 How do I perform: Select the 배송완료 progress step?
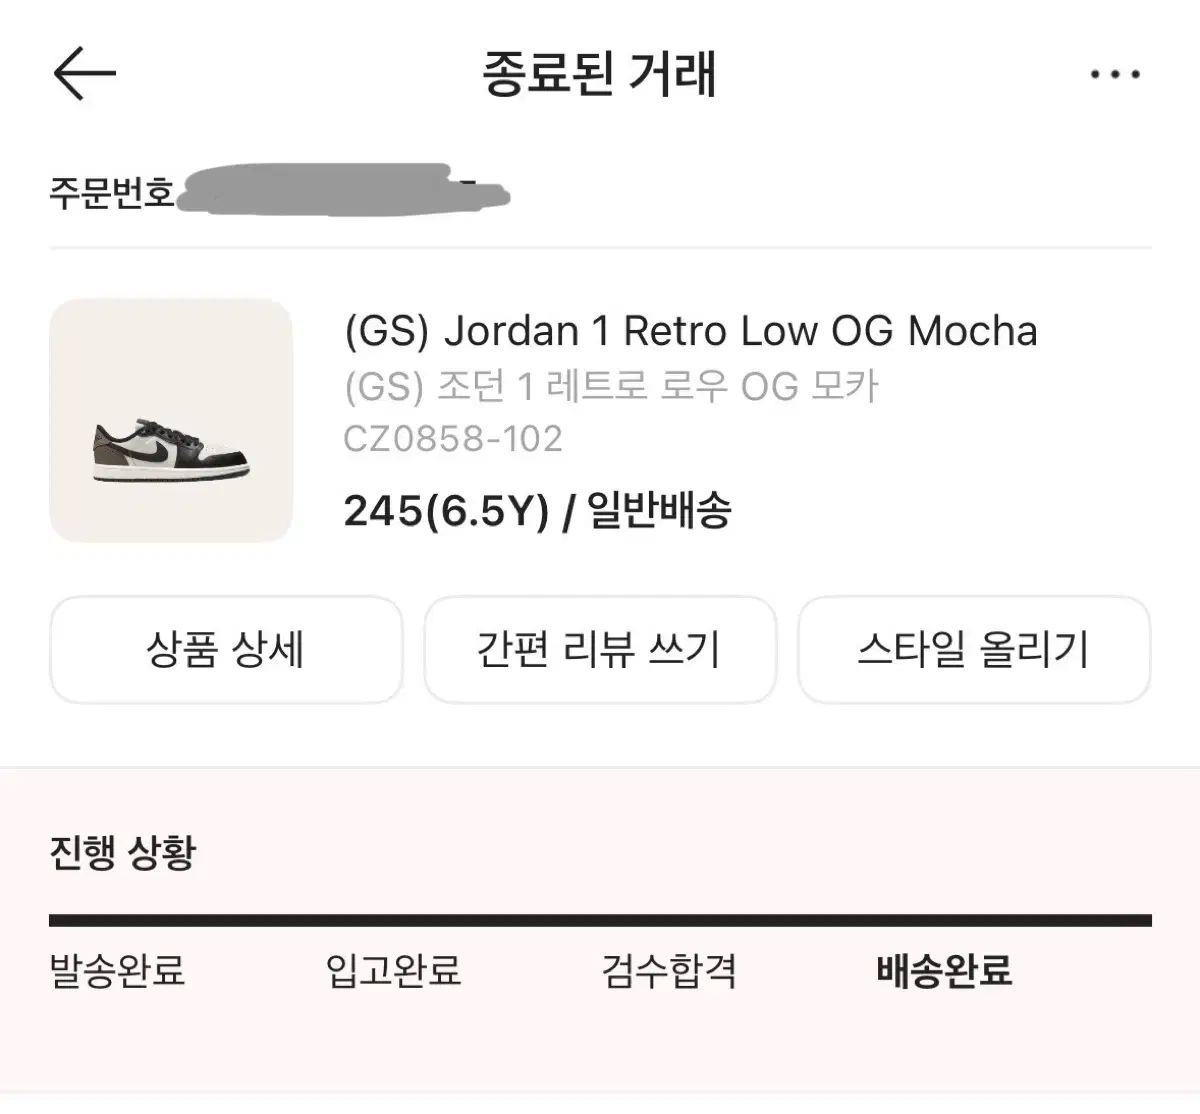click(x=944, y=970)
